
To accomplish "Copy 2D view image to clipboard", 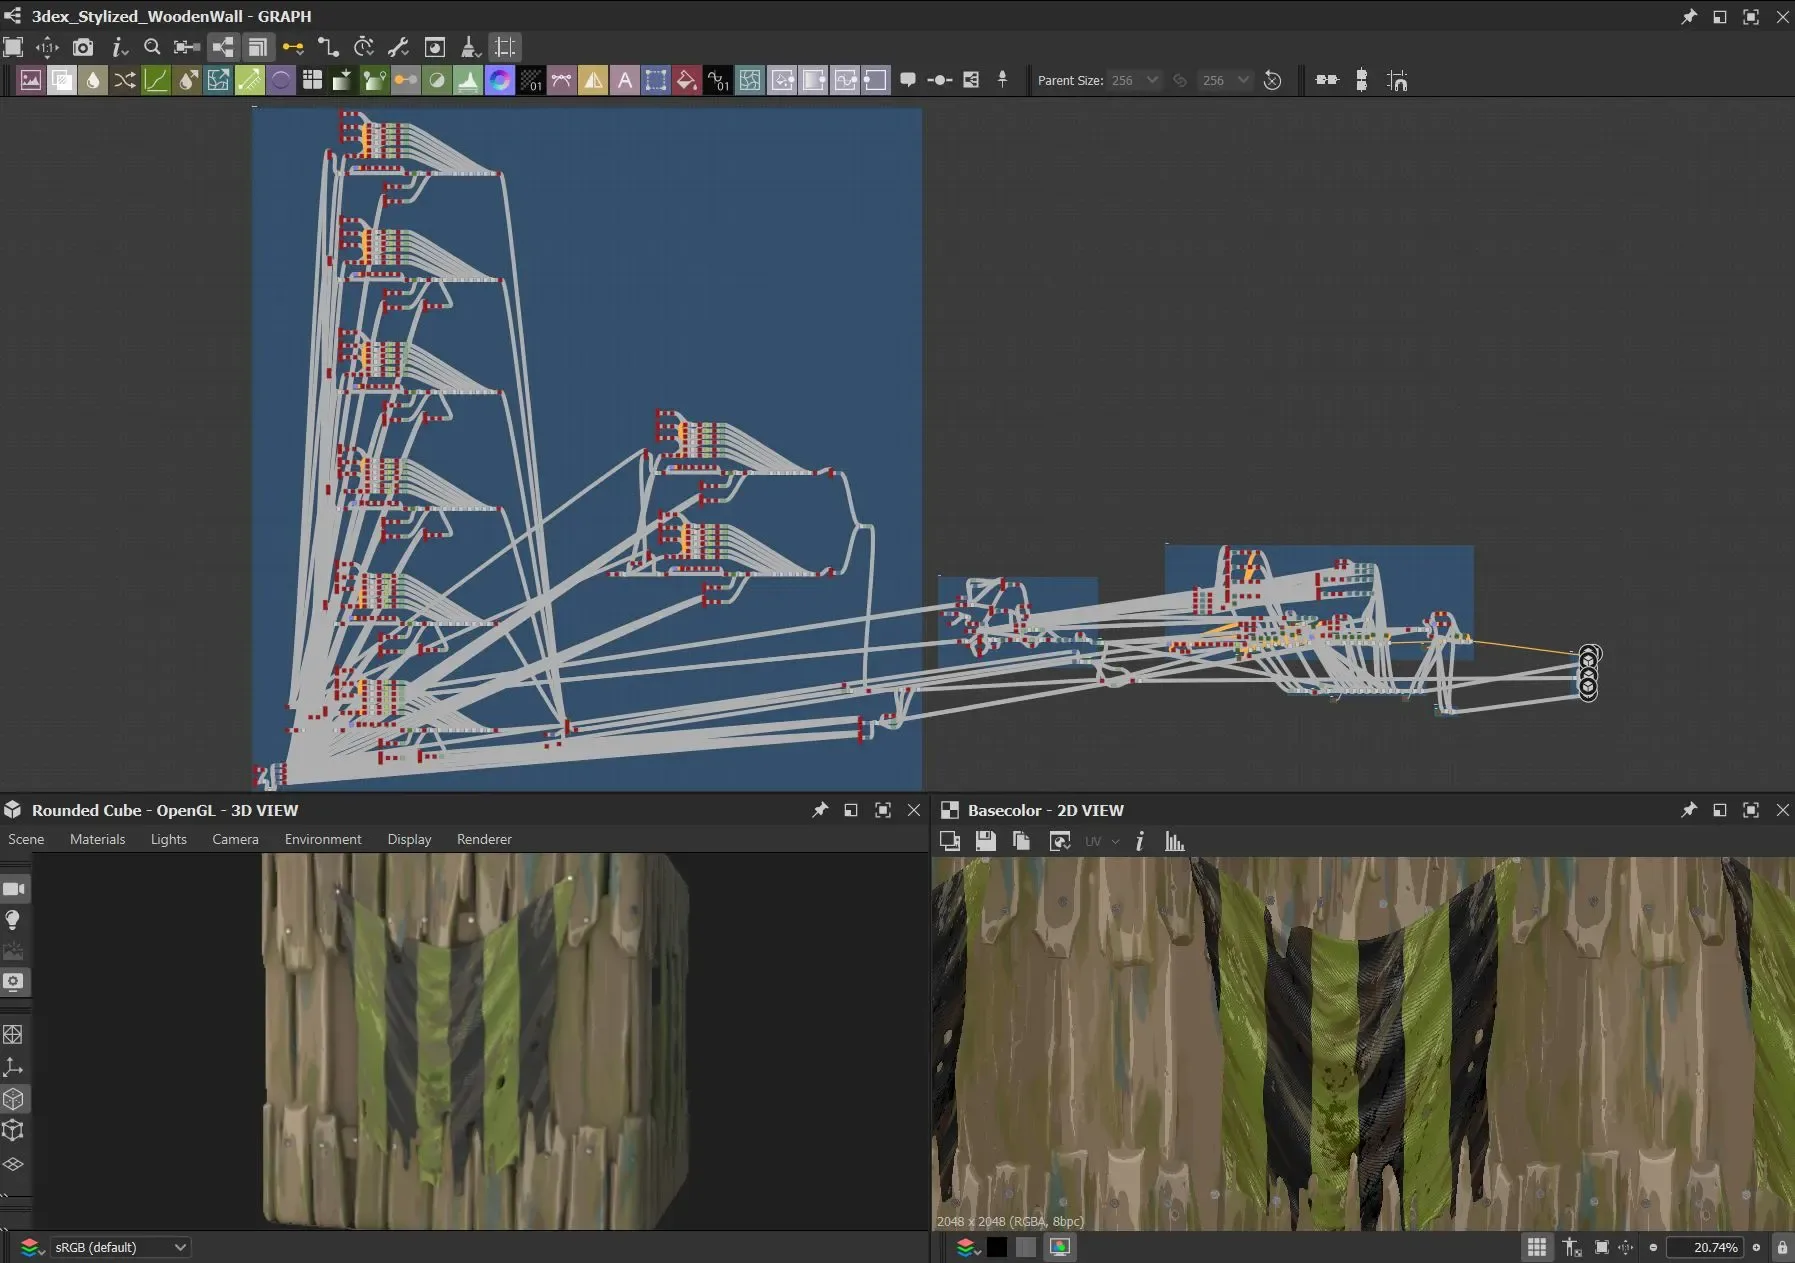I will pyautogui.click(x=1022, y=841).
